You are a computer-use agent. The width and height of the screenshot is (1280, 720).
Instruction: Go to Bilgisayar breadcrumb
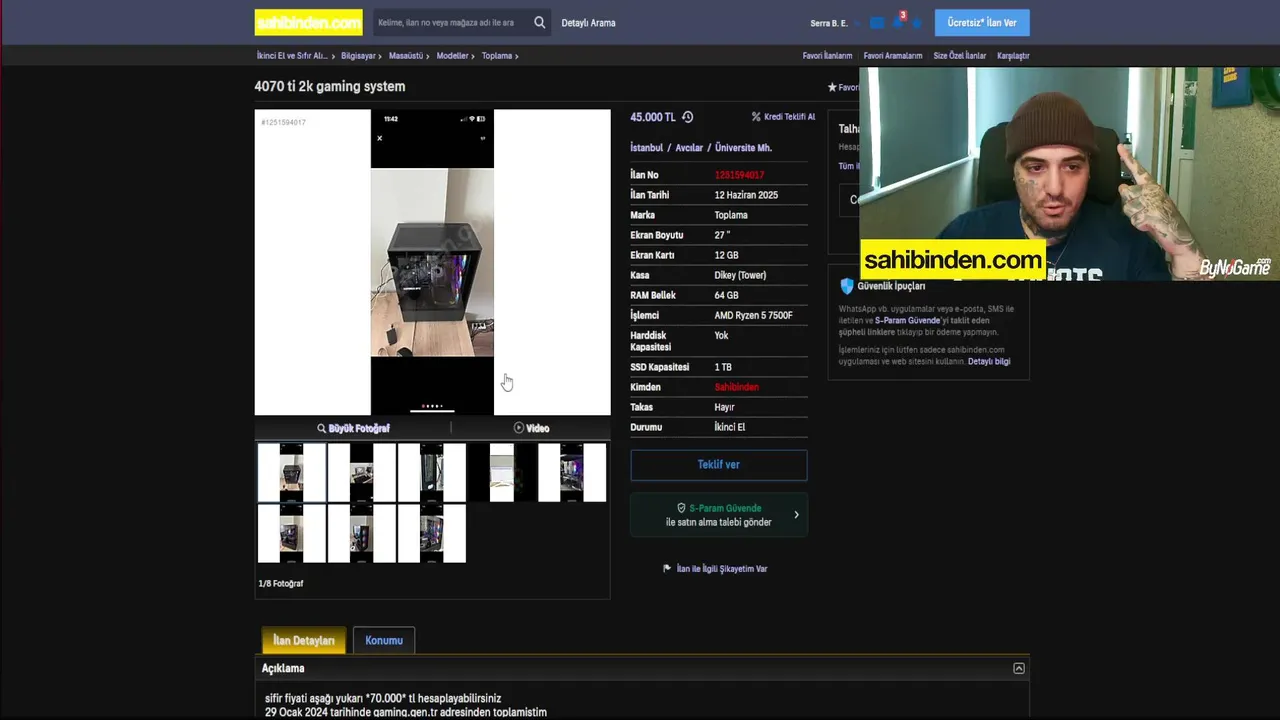coord(358,56)
